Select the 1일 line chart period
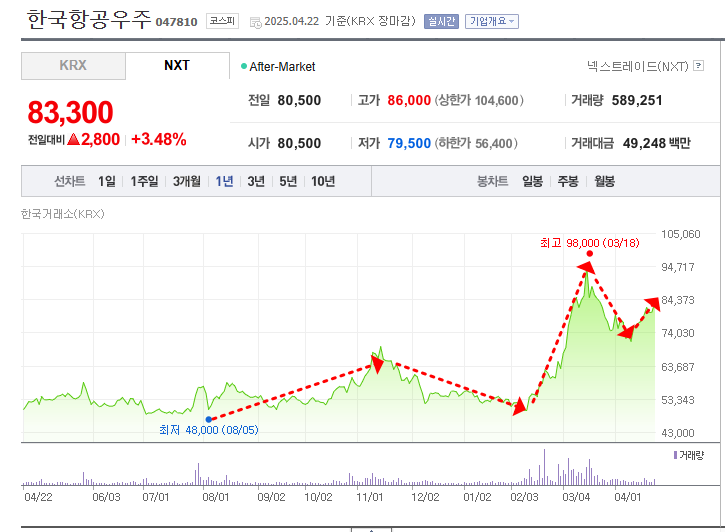 106,181
